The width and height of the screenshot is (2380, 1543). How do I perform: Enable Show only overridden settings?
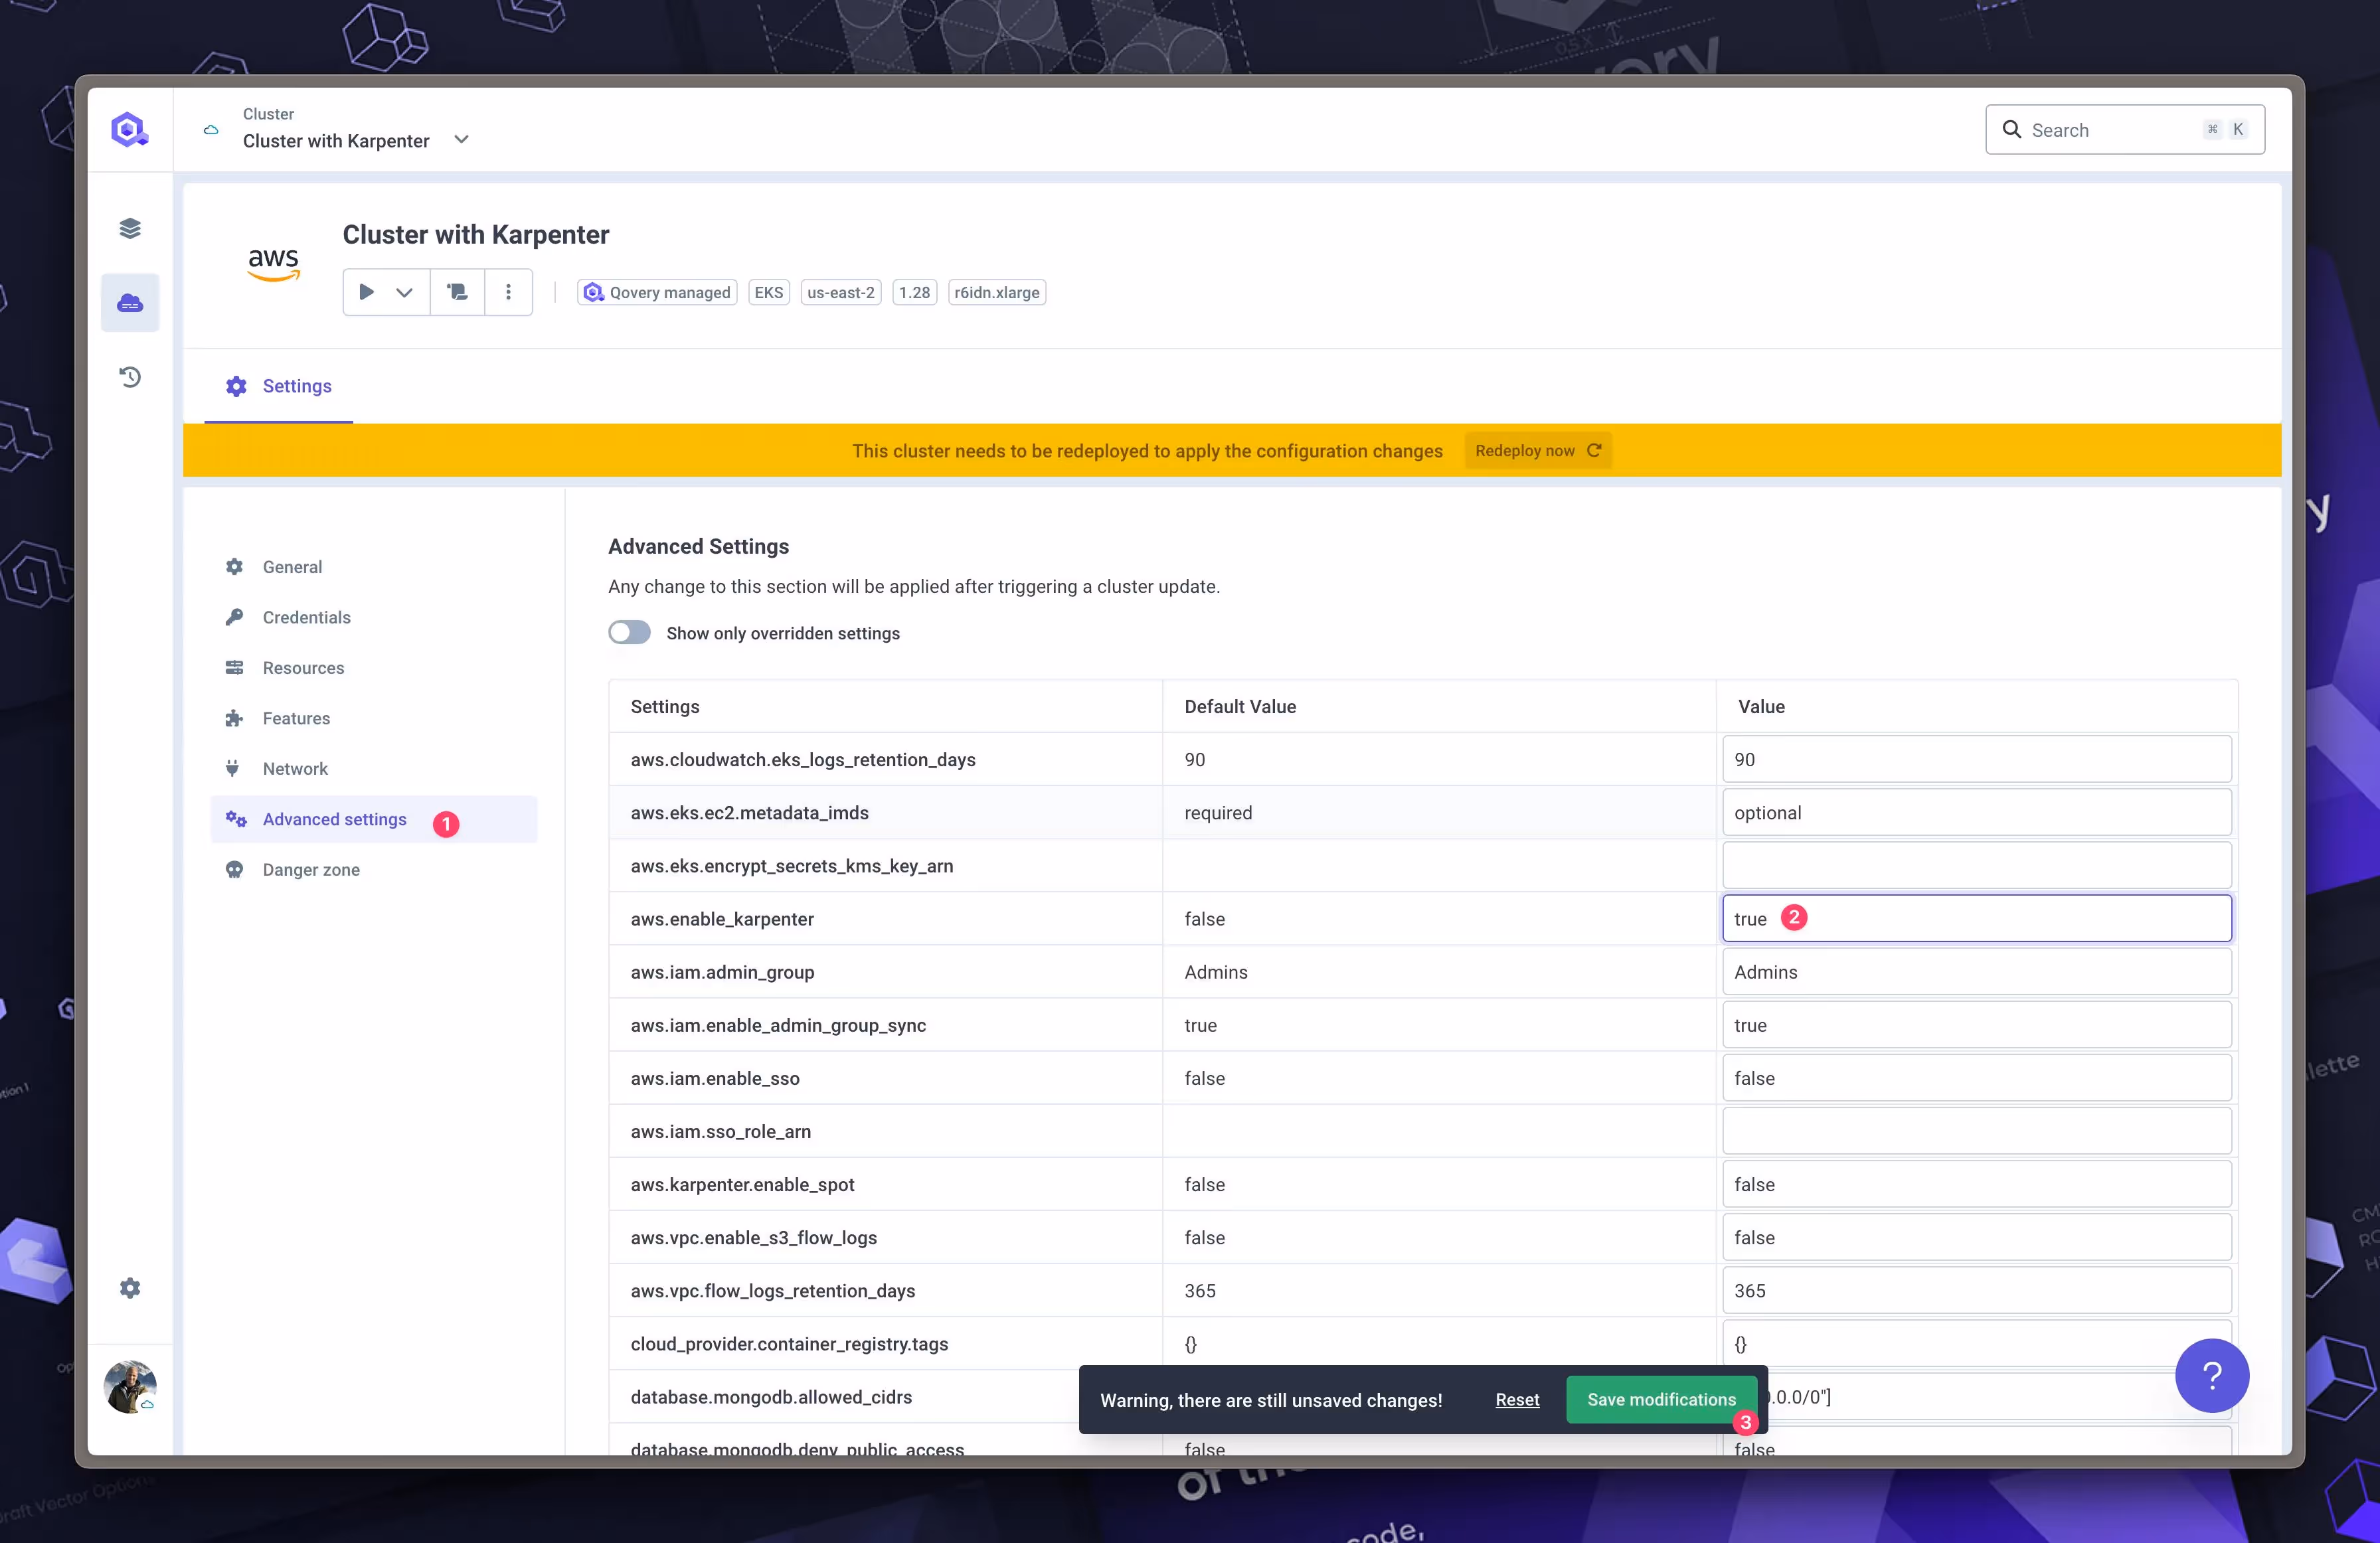[629, 632]
